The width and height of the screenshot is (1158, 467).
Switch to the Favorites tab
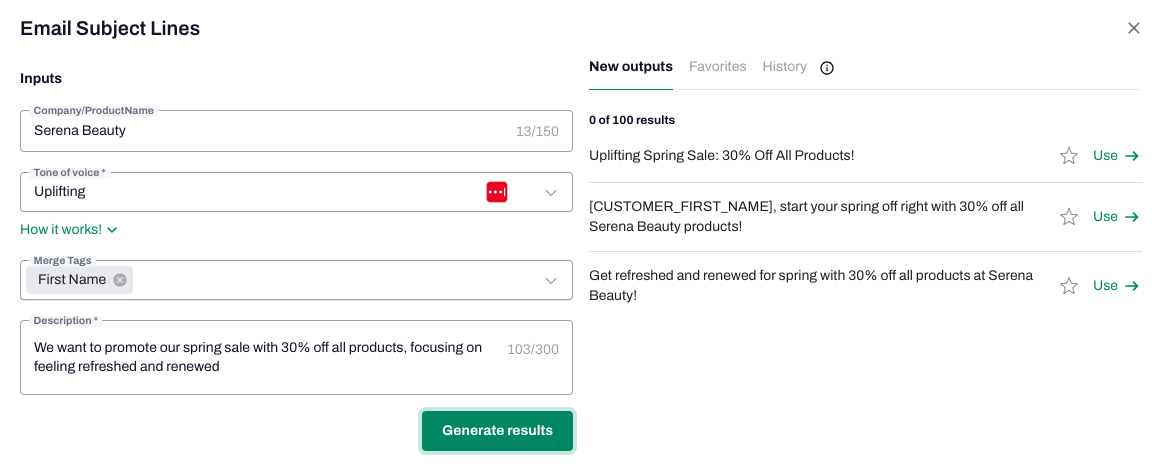pos(718,67)
